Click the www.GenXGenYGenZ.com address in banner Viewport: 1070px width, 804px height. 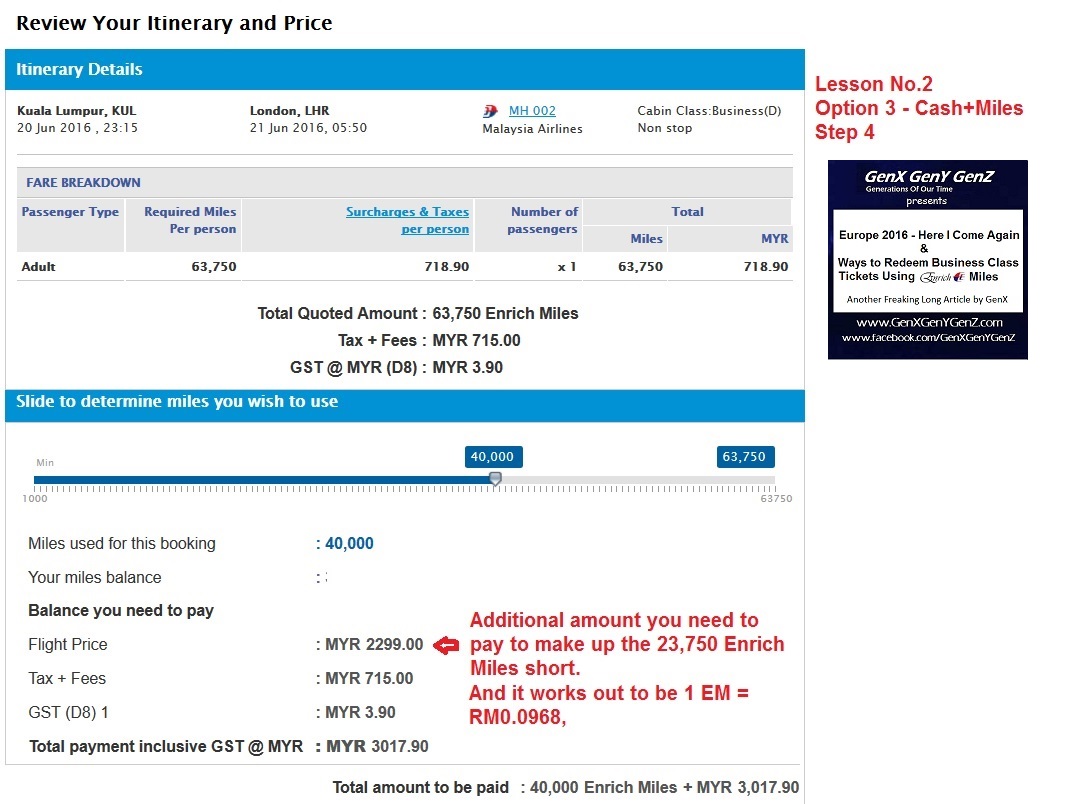click(928, 323)
